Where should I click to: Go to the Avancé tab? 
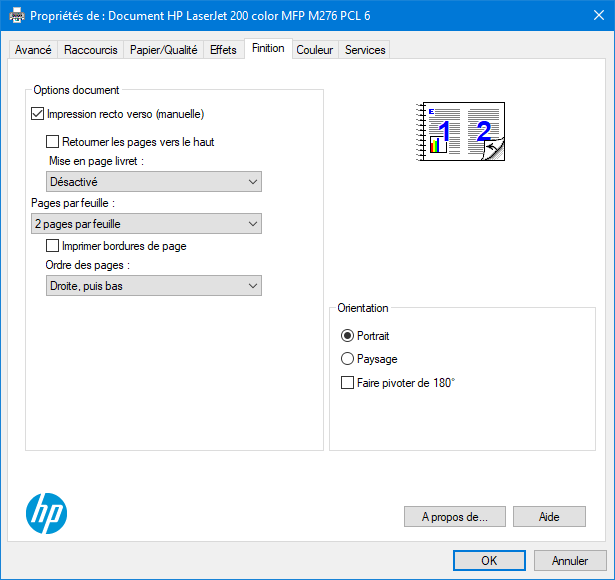33,50
